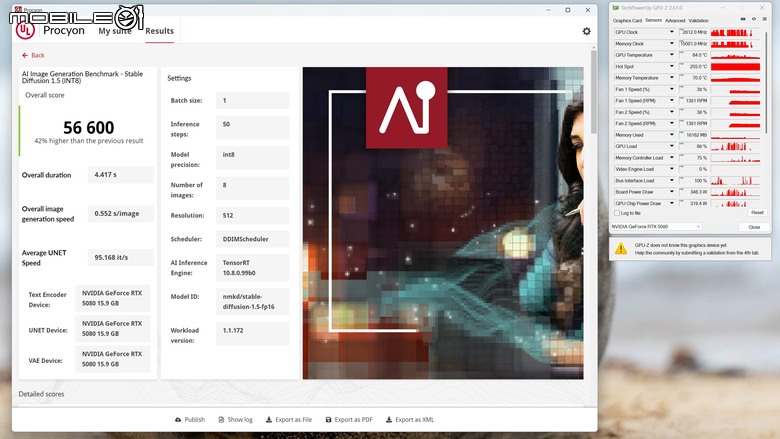Open the My suite tab

coord(115,31)
